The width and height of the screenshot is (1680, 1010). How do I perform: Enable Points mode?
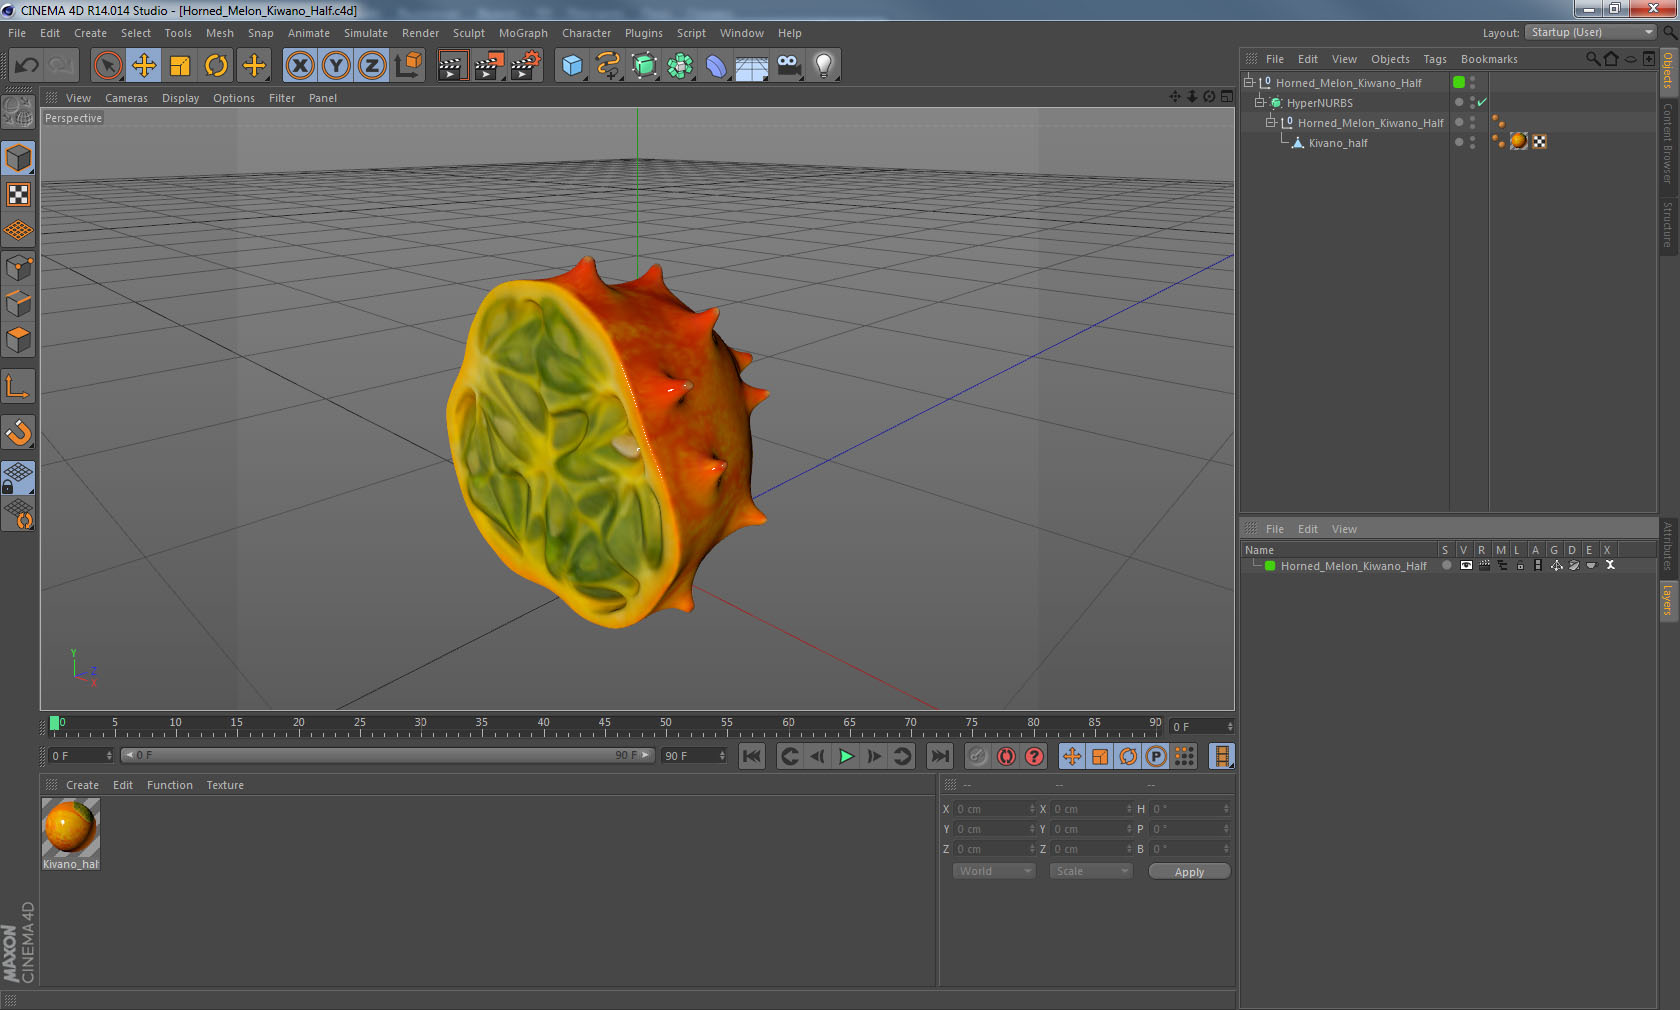[x=18, y=268]
